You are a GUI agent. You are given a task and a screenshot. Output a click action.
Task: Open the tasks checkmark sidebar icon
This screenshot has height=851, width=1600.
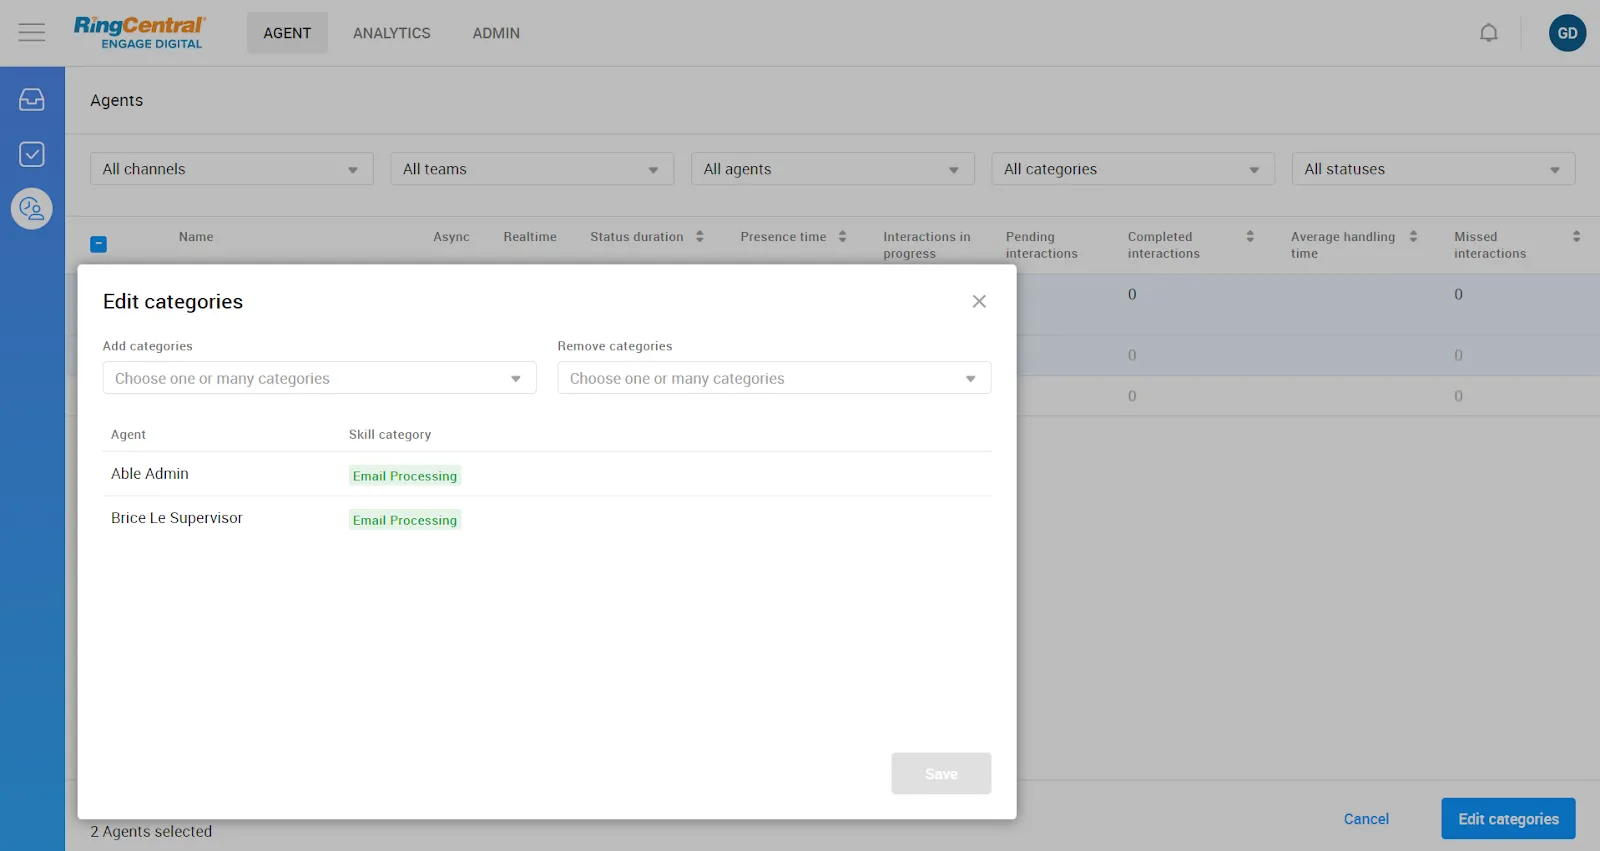[32, 154]
